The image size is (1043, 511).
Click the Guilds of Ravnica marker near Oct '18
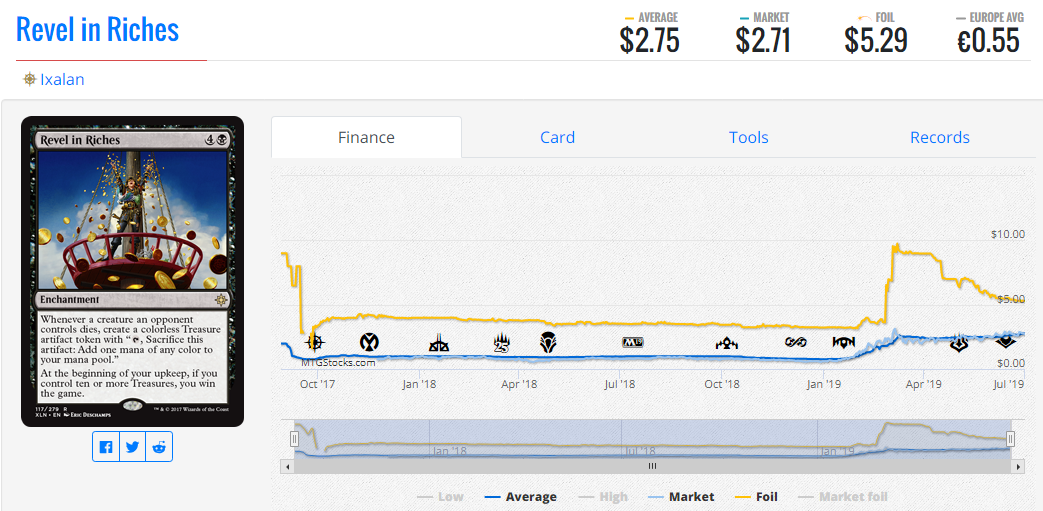point(726,343)
